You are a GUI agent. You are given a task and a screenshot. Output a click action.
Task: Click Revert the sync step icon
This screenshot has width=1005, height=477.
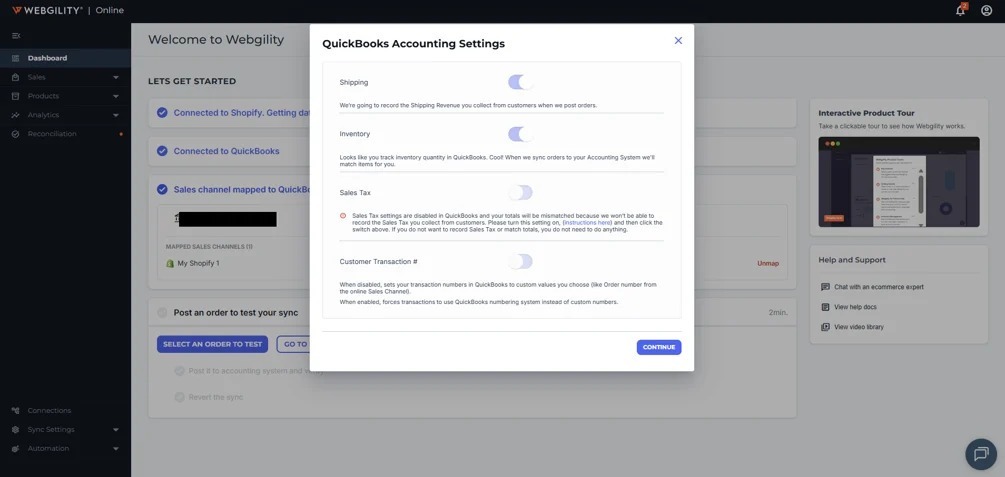point(179,398)
